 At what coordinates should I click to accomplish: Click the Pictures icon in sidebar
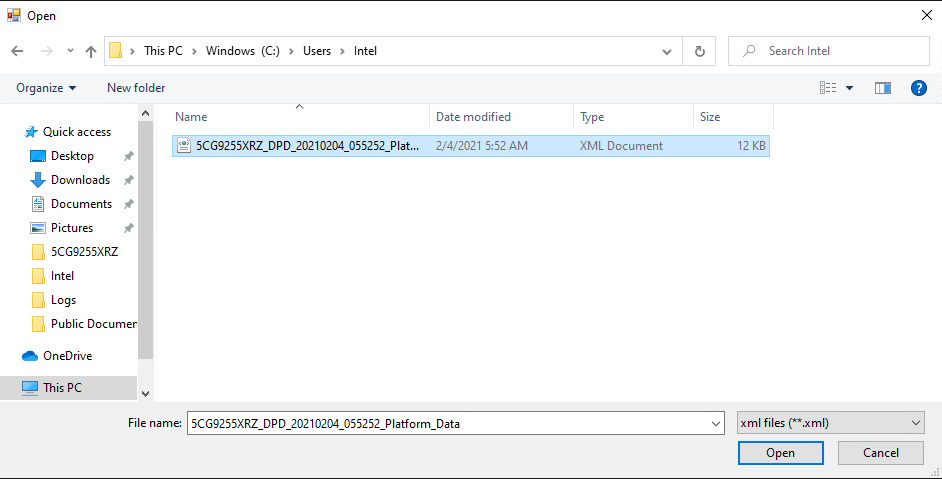tap(38, 228)
